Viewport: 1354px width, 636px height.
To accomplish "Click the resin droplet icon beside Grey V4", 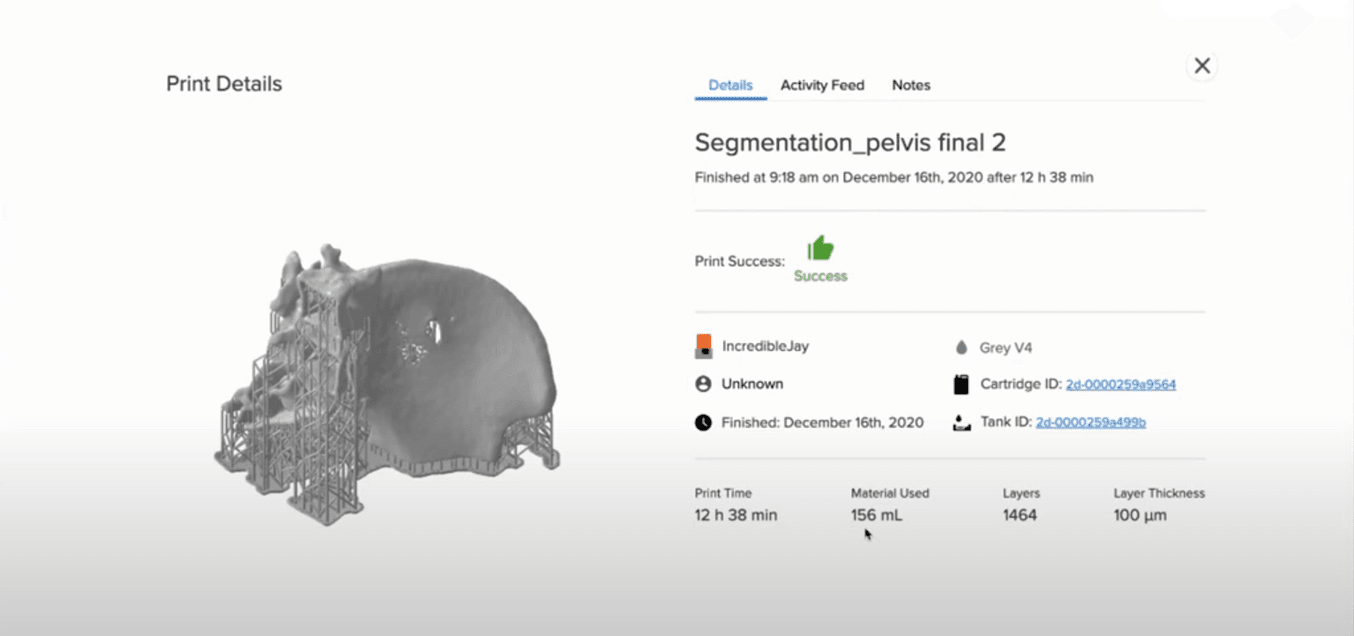I will [961, 348].
